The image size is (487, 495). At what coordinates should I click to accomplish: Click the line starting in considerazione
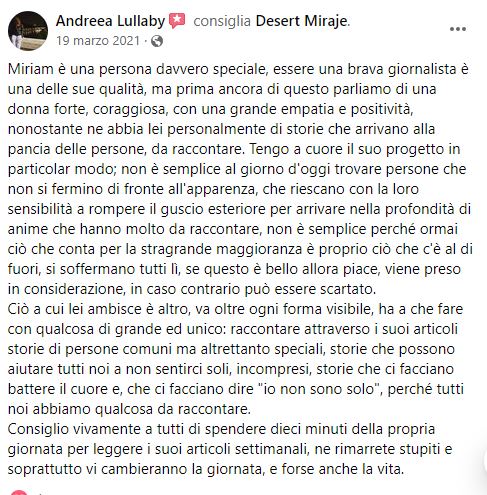[192, 289]
